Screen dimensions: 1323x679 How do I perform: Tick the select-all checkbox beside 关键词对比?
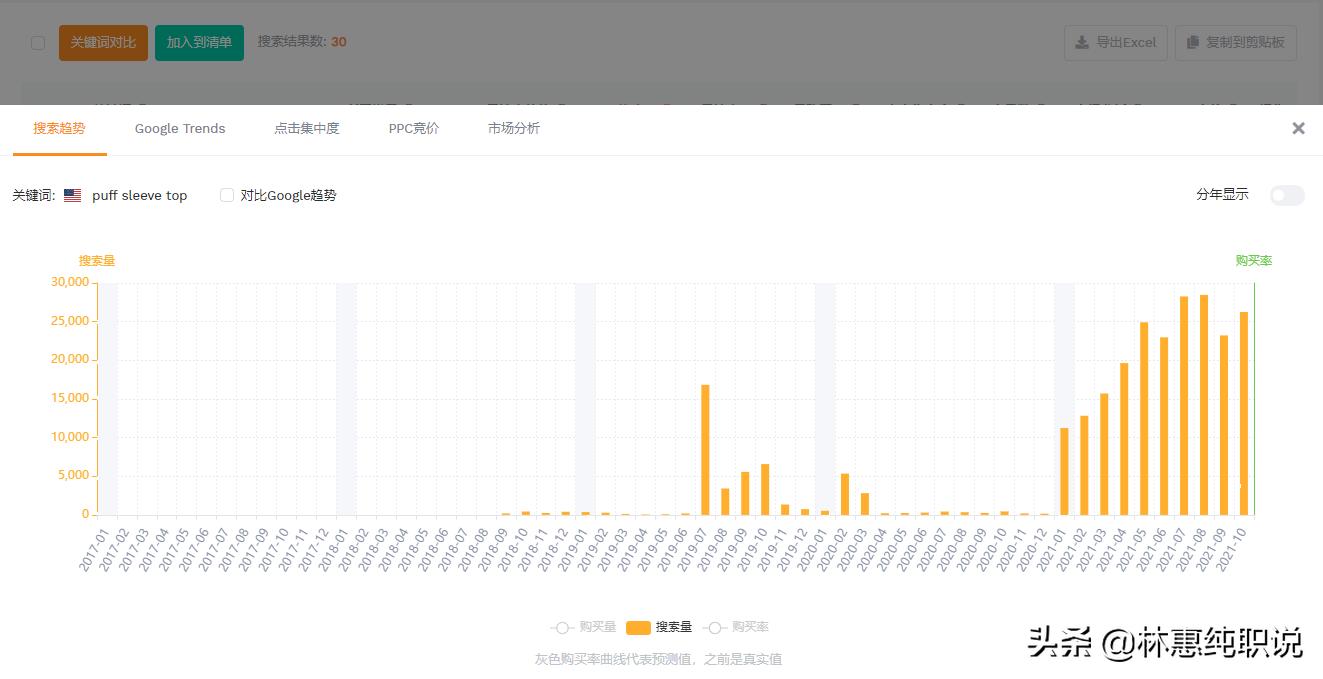tap(38, 43)
